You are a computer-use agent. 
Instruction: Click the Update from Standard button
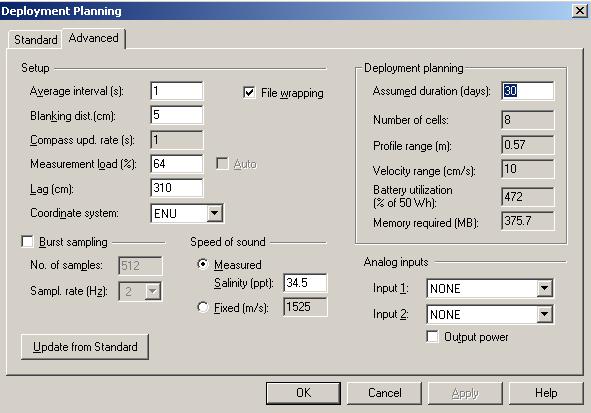click(85, 347)
